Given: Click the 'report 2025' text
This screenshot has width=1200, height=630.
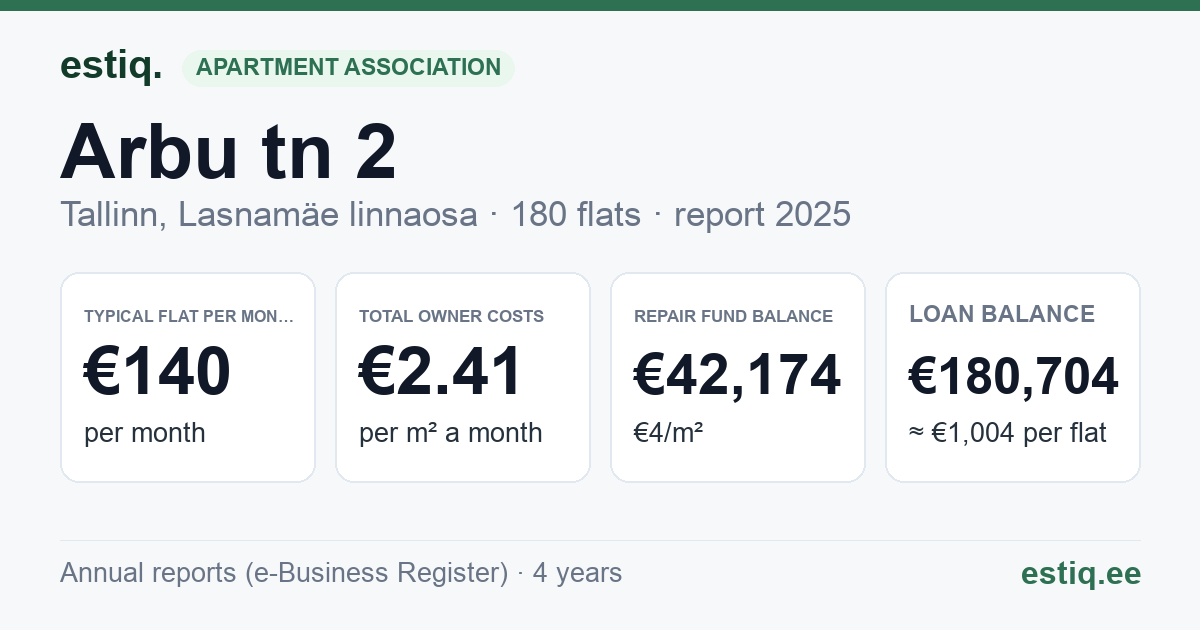Looking at the screenshot, I should [x=762, y=214].
